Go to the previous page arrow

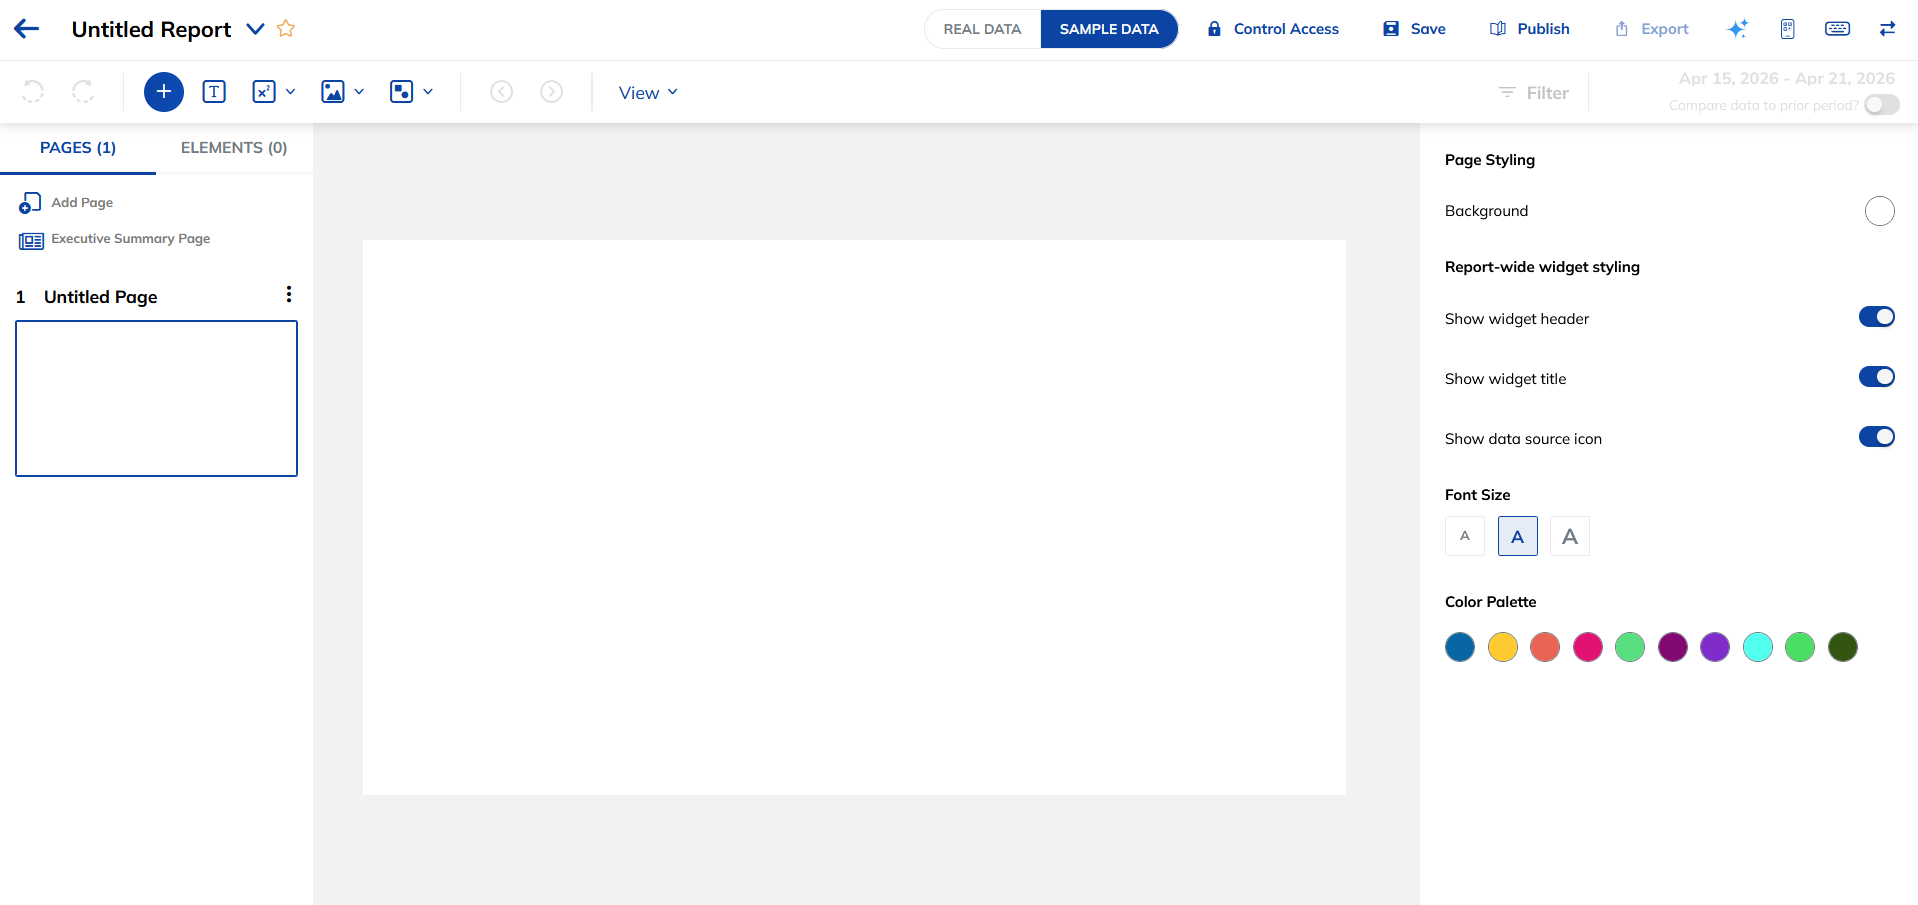click(x=502, y=92)
